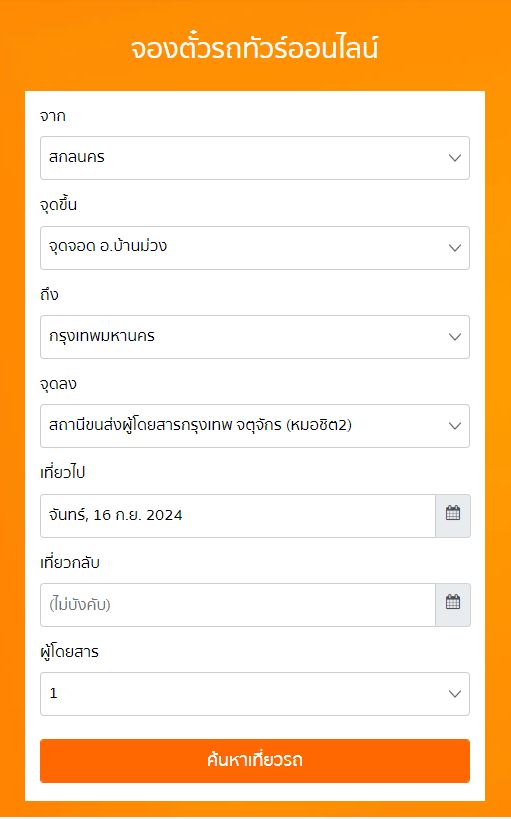Viewport: 511px width, 819px height.
Task: Click chevron arrow on หมอชิต2 drop-off dropdown
Action: [x=455, y=426]
